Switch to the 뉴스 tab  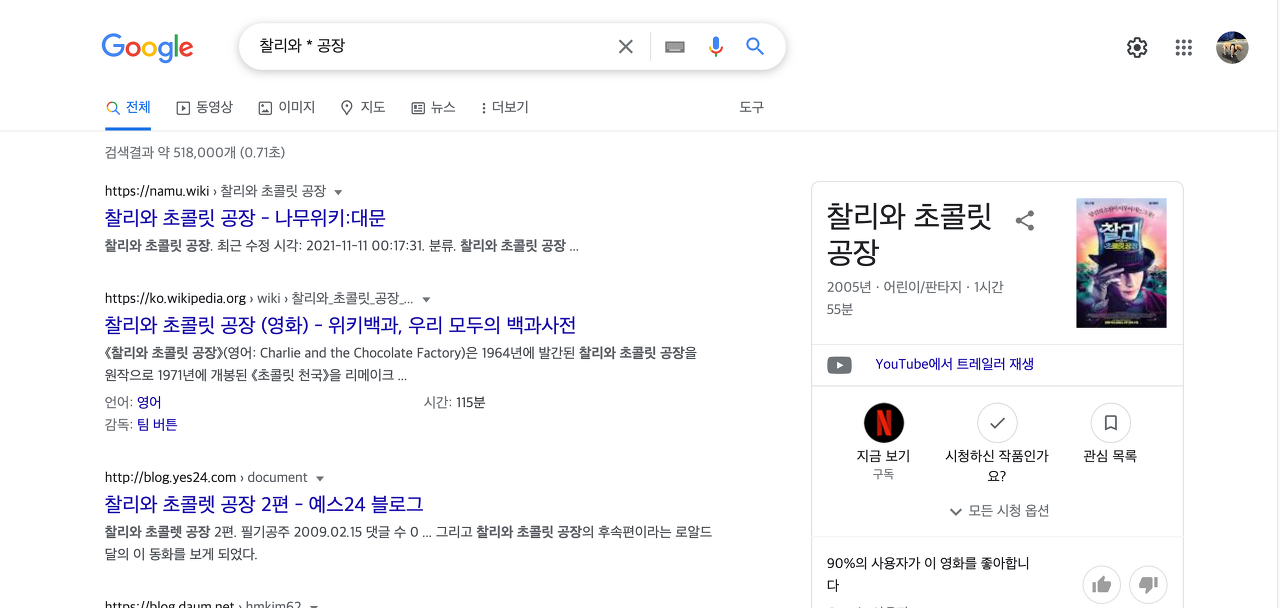[433, 108]
